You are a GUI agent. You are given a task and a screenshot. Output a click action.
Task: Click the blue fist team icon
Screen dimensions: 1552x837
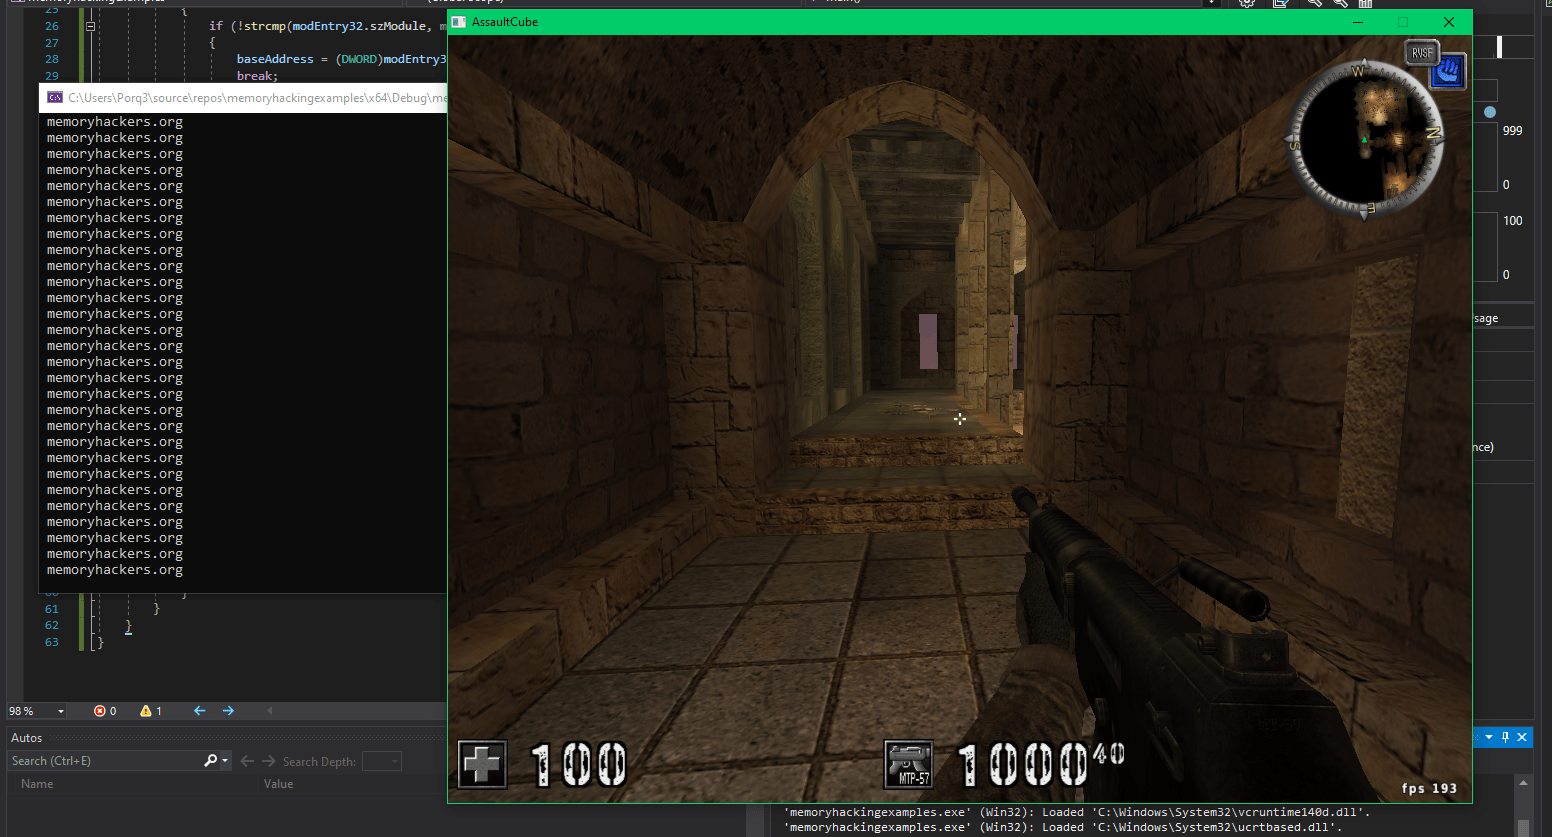[1448, 71]
